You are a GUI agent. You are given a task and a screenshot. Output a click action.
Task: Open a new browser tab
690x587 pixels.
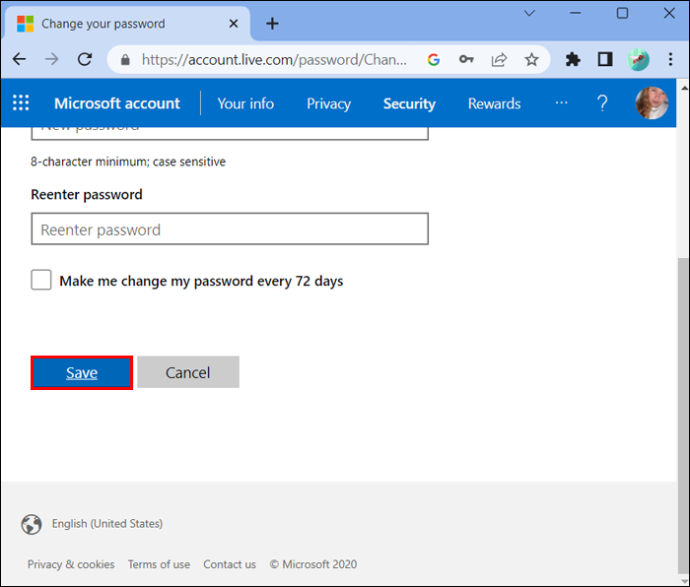coord(272,23)
